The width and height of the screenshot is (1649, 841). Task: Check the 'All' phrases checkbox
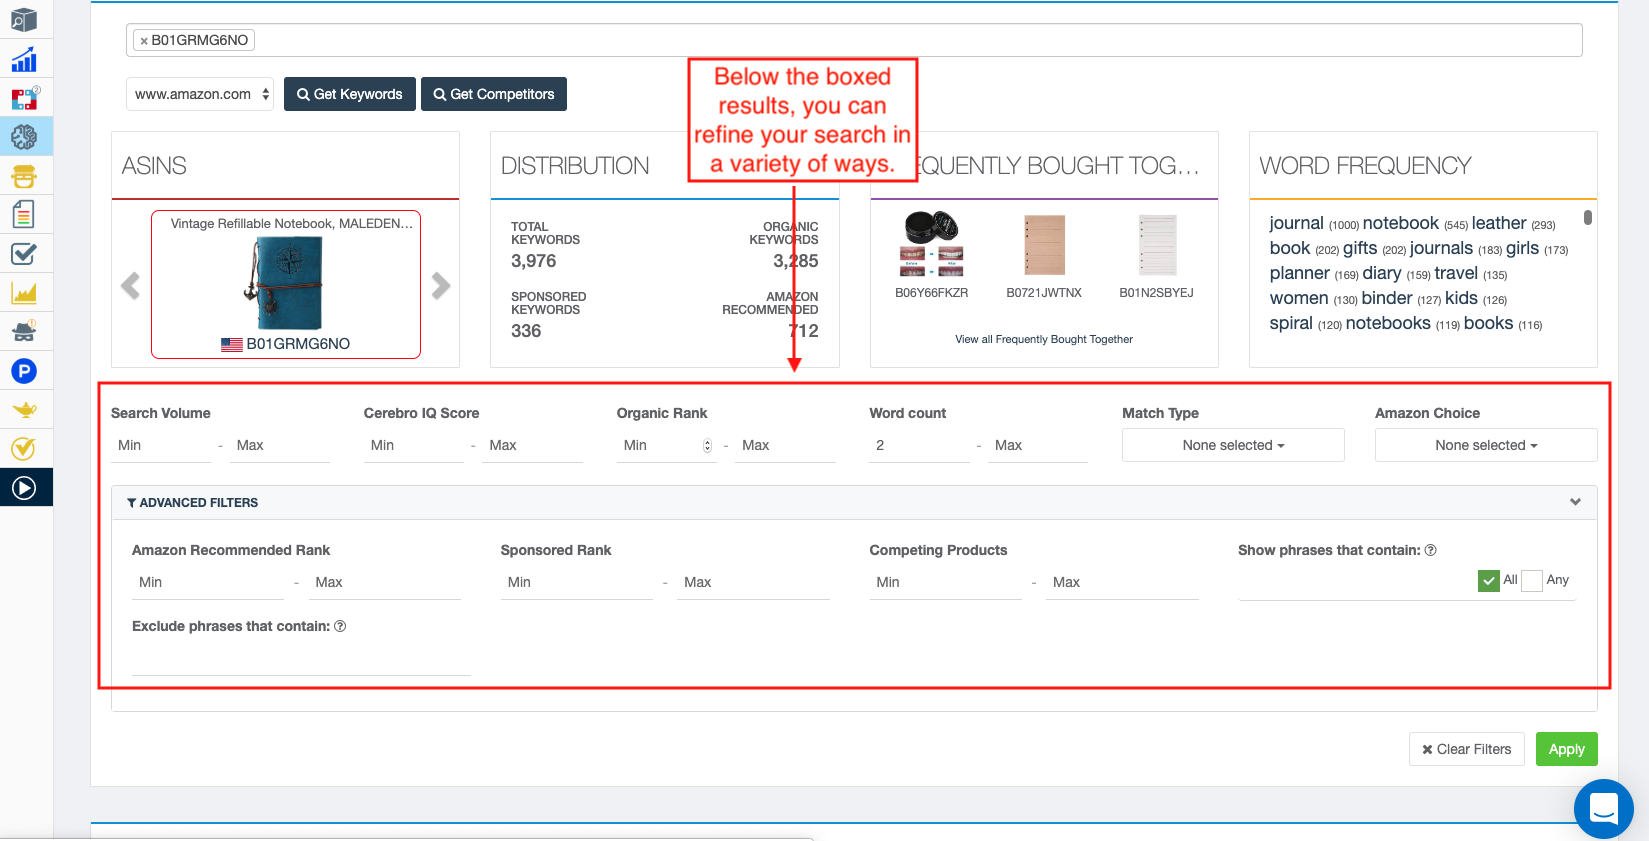pos(1488,581)
